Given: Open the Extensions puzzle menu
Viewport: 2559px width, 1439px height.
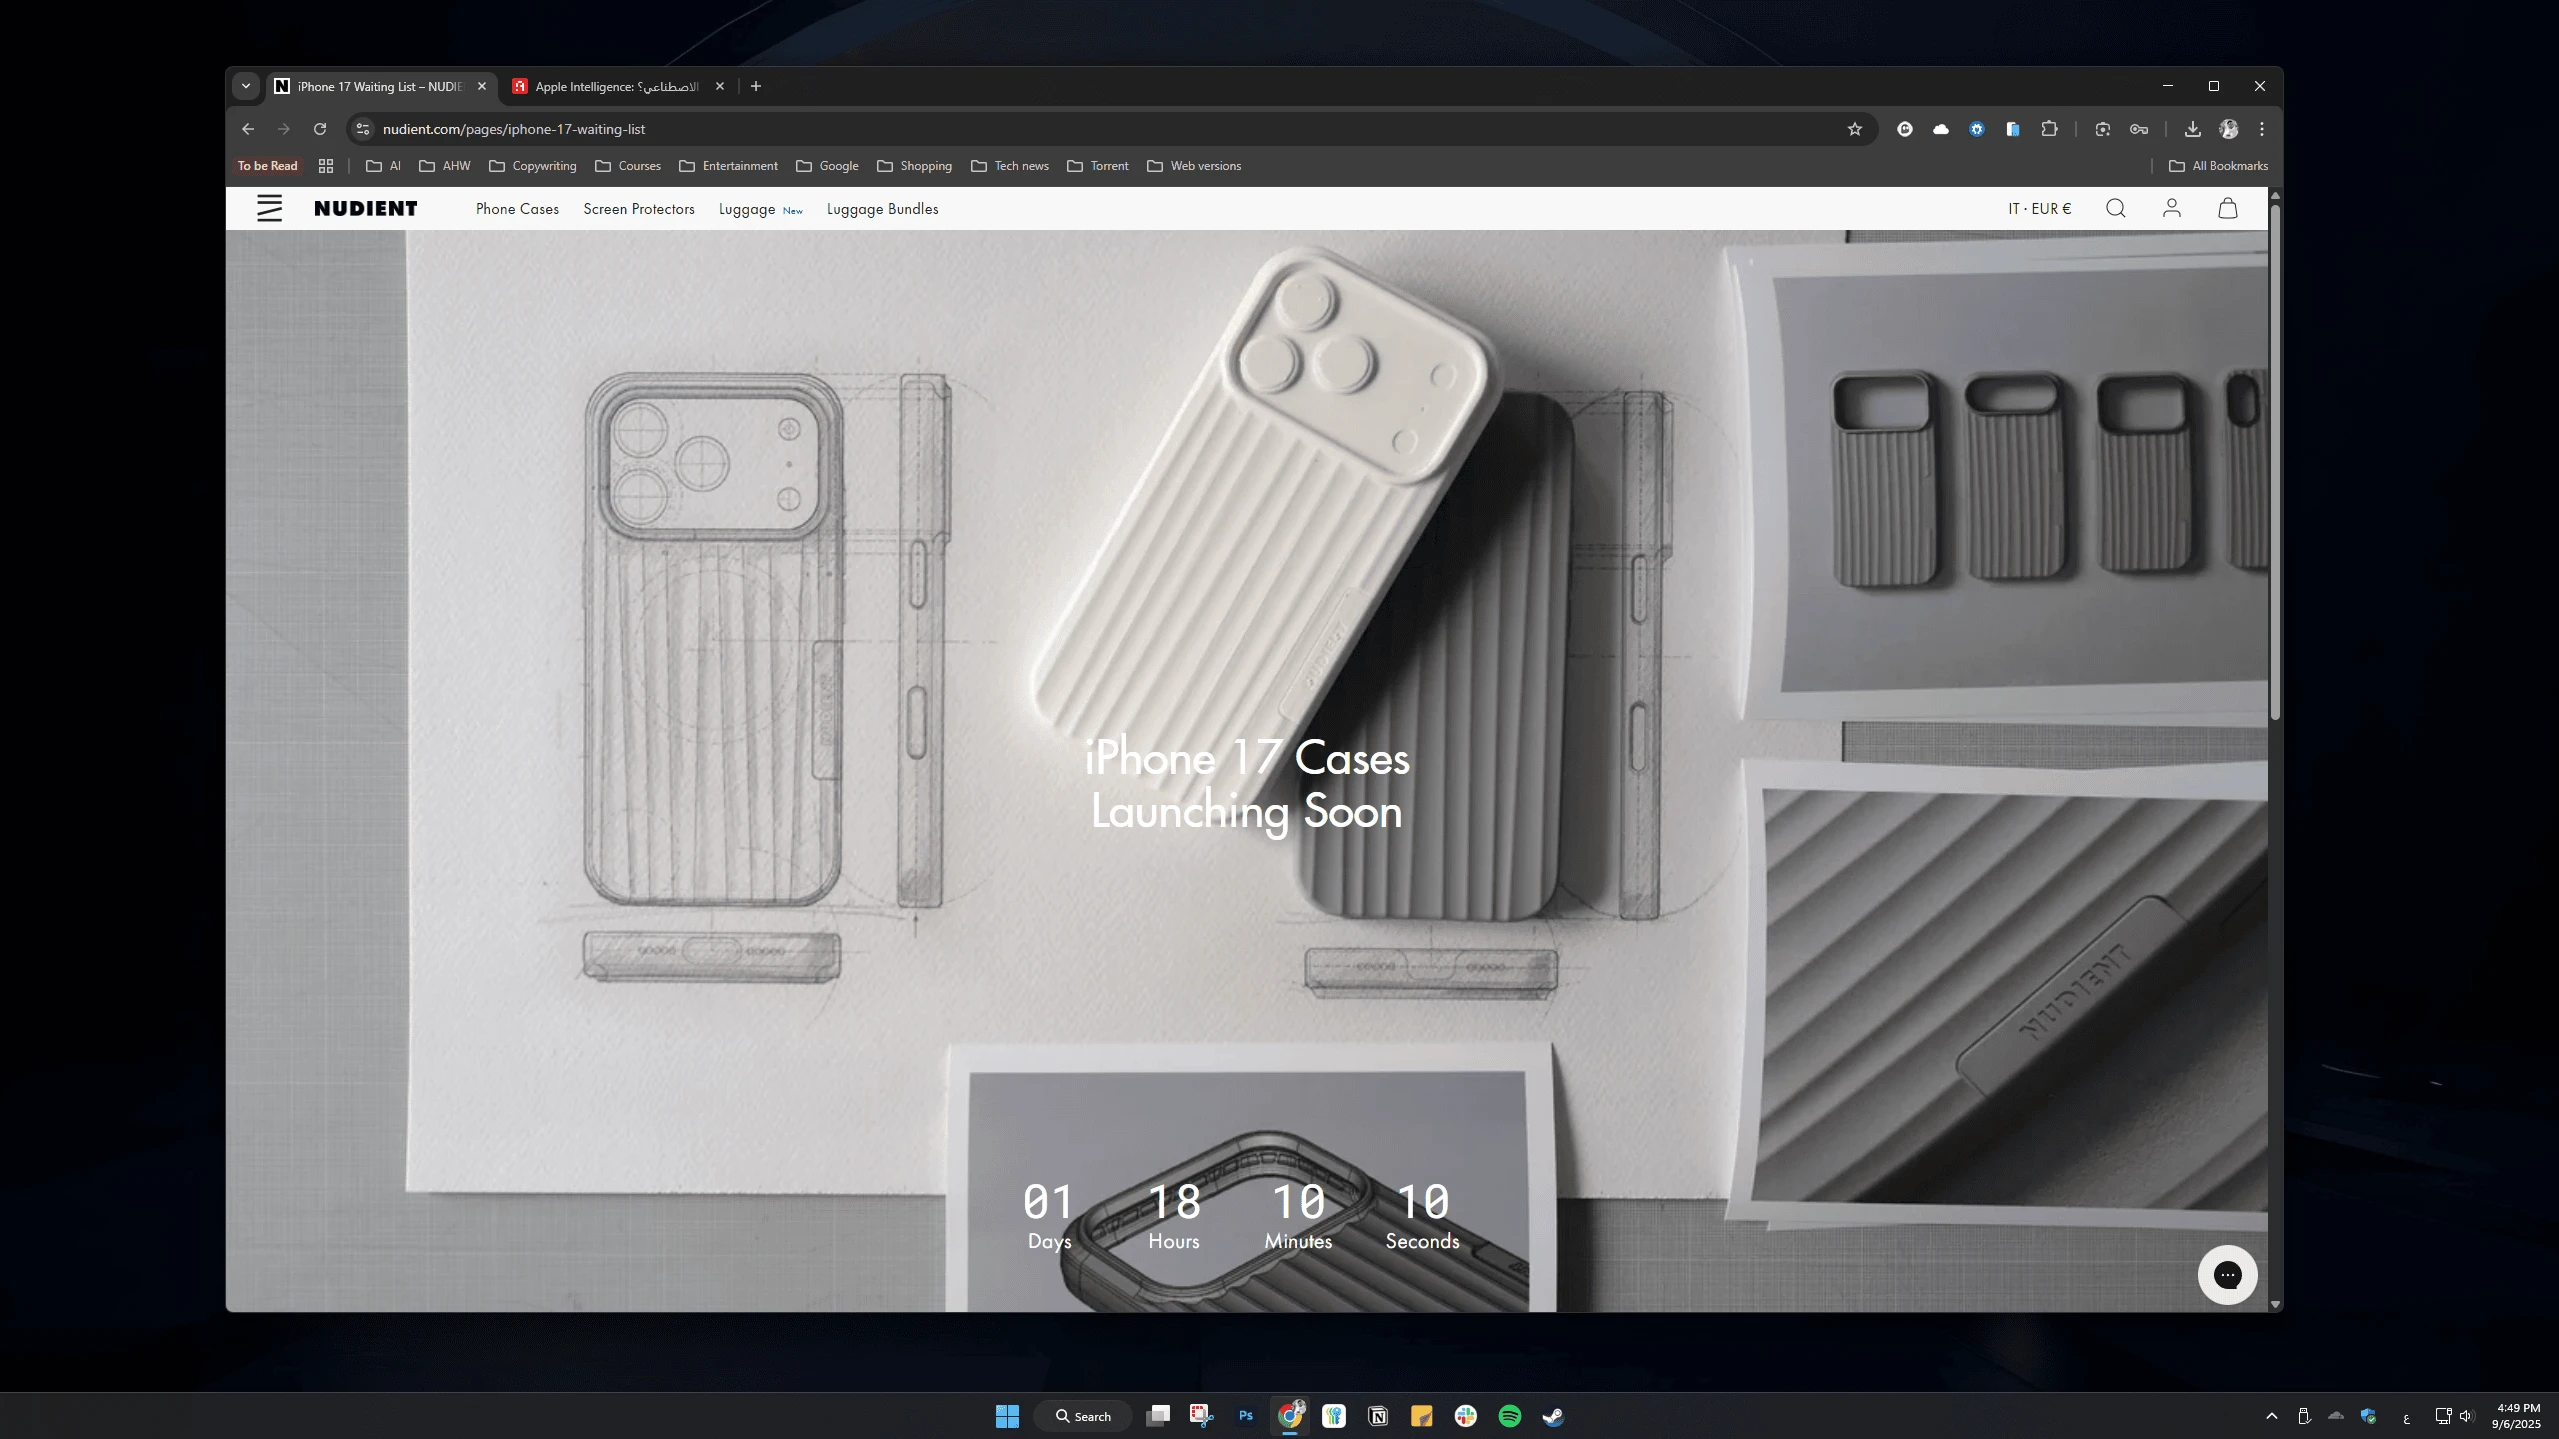Looking at the screenshot, I should (x=2049, y=129).
